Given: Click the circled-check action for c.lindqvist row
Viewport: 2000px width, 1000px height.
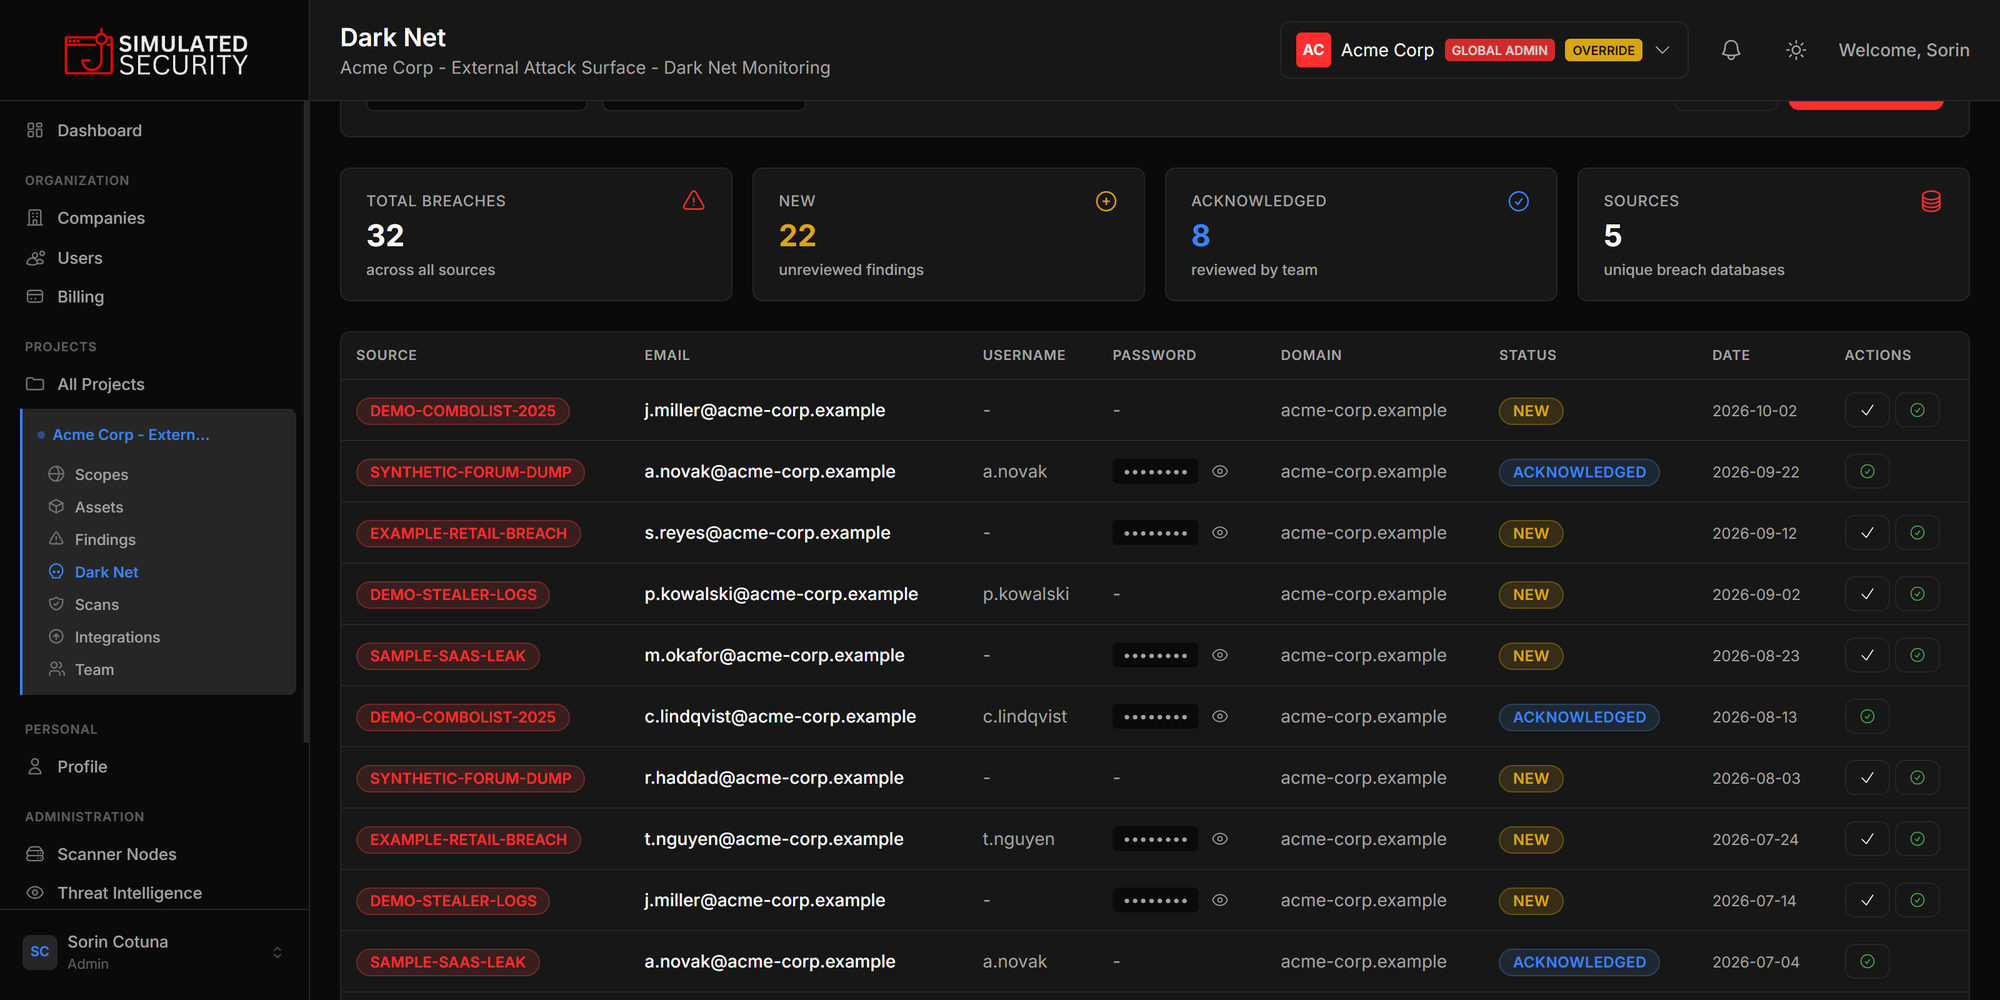Looking at the screenshot, I should click(1867, 716).
